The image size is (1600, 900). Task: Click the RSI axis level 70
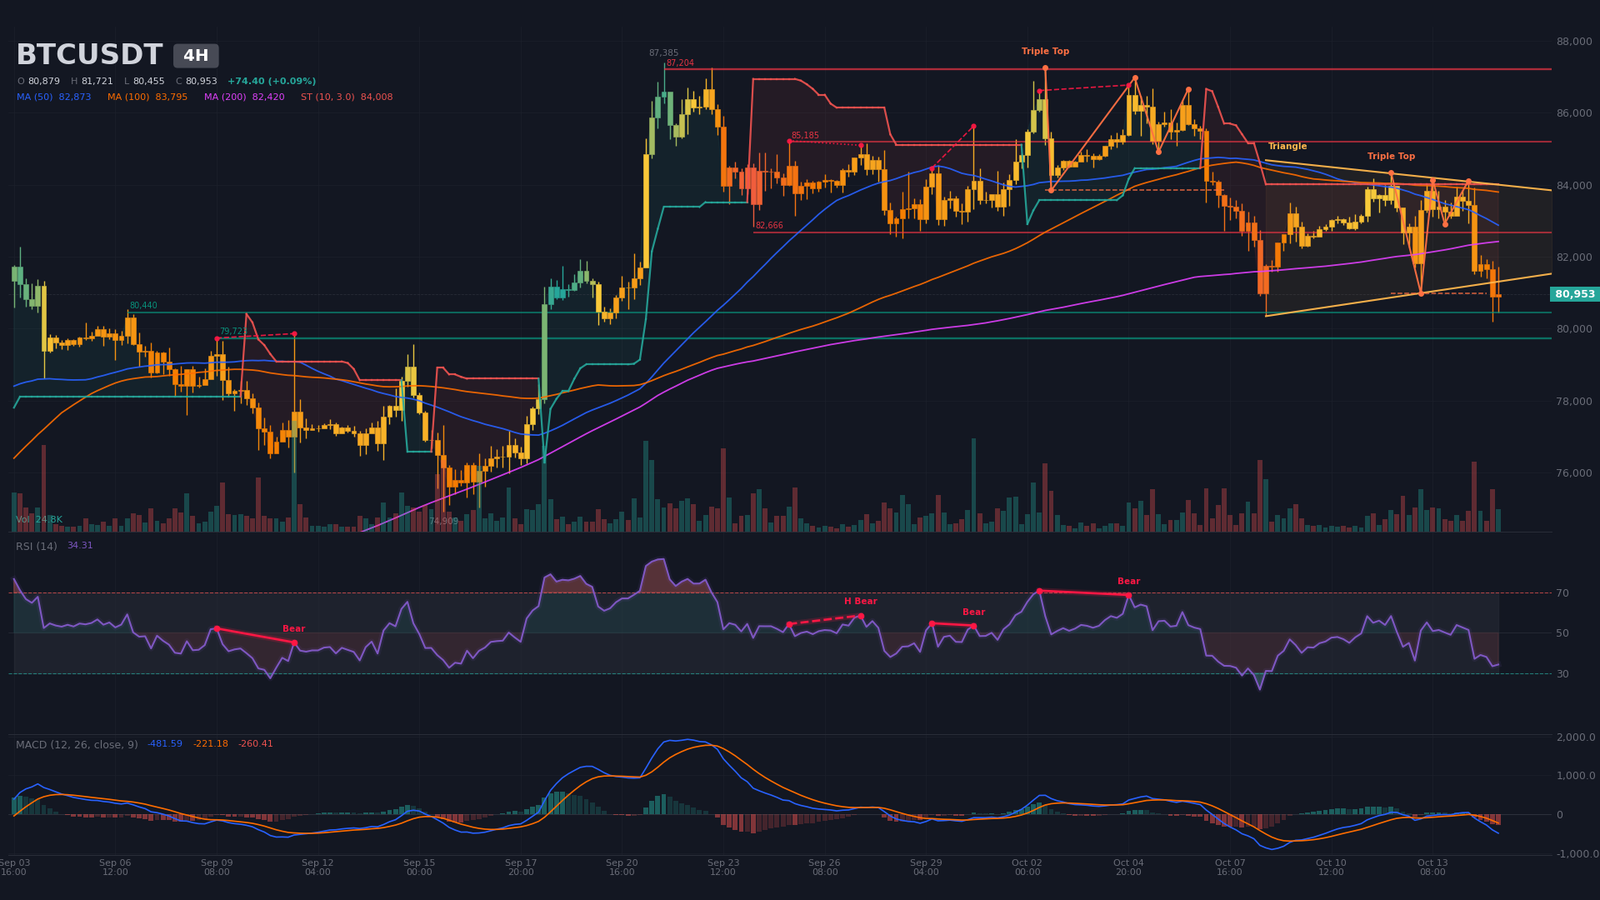[1562, 594]
